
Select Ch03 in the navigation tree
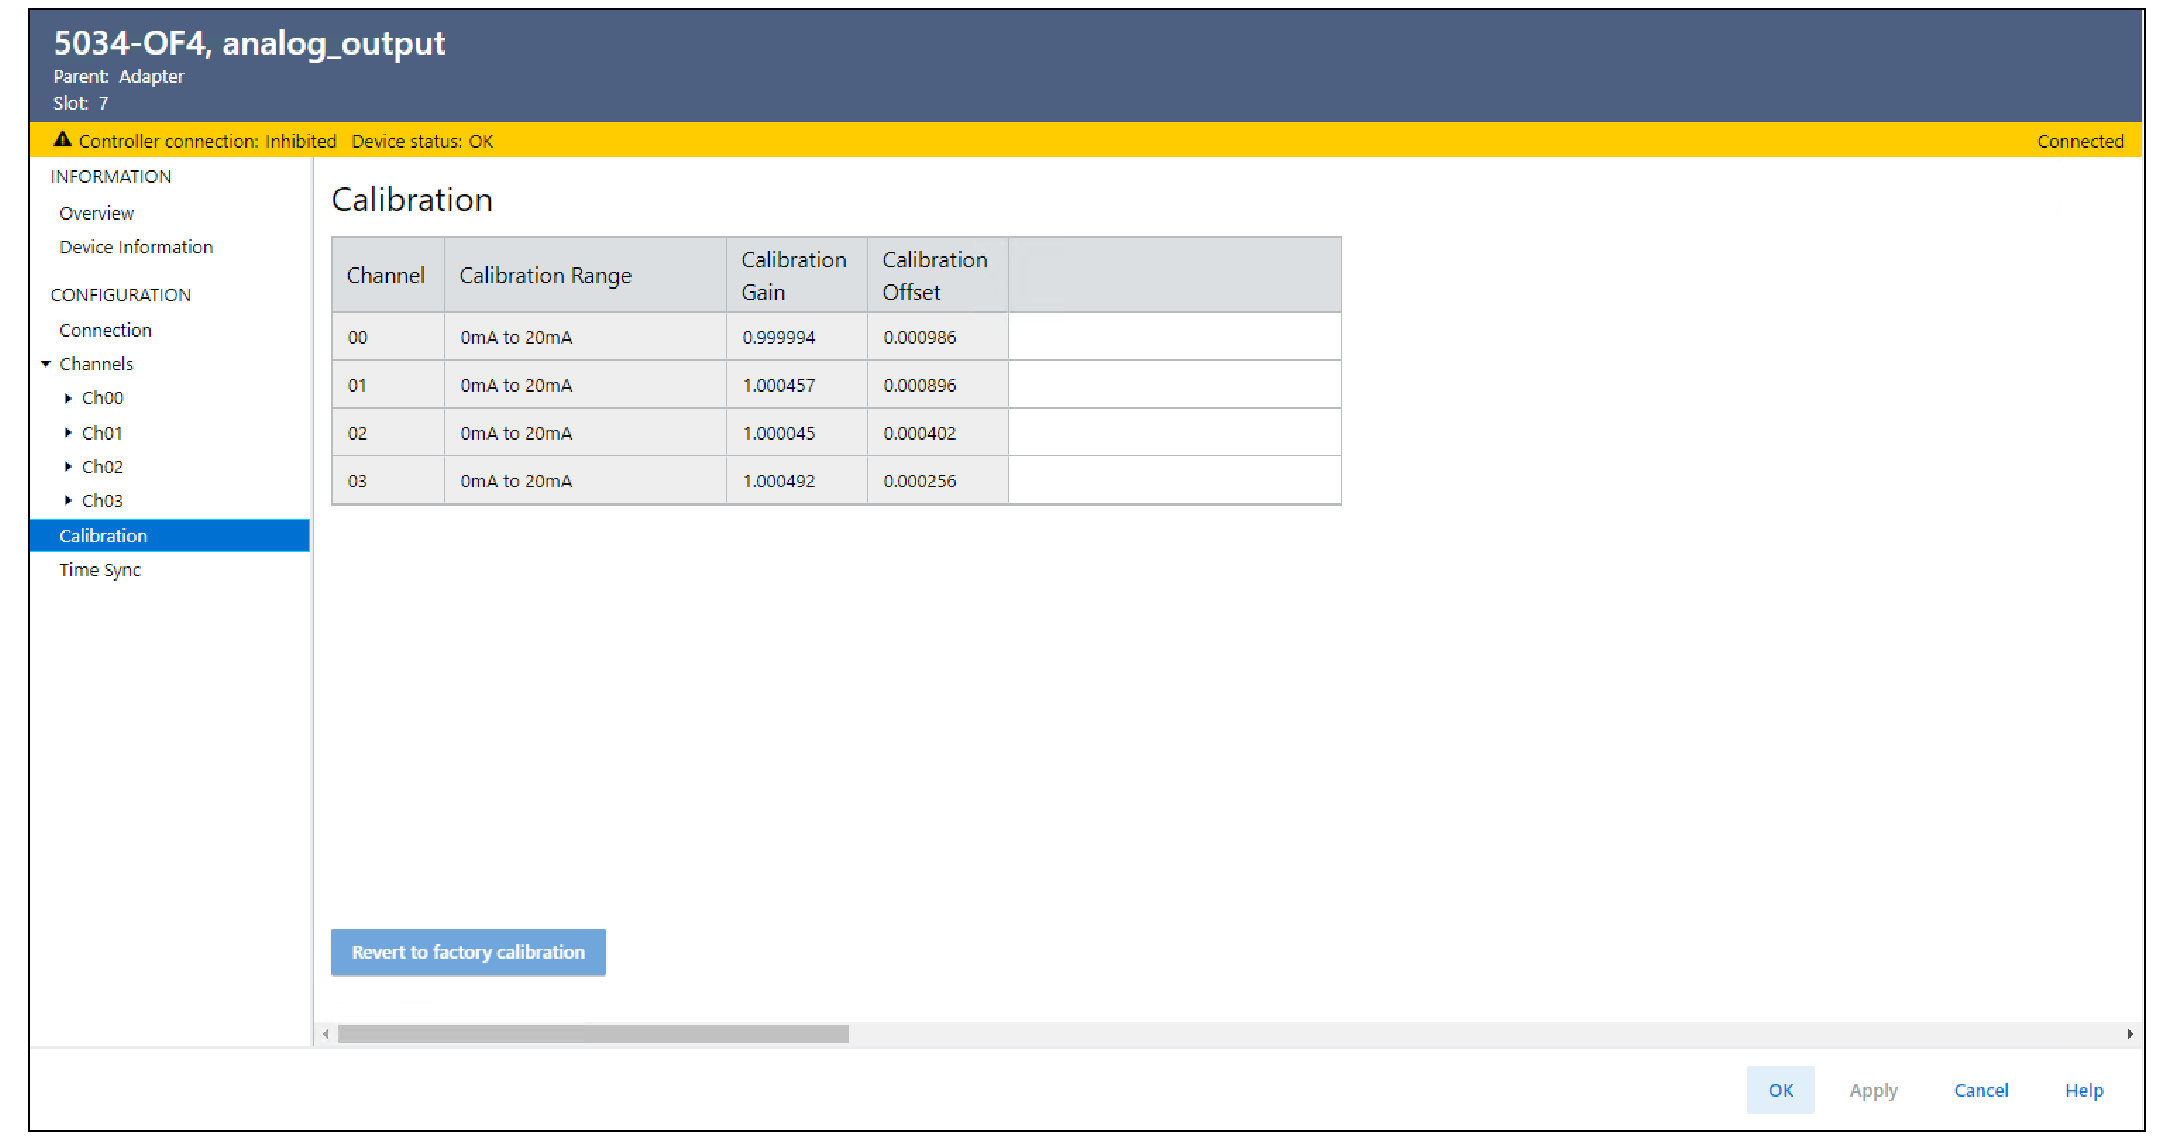[x=102, y=501]
